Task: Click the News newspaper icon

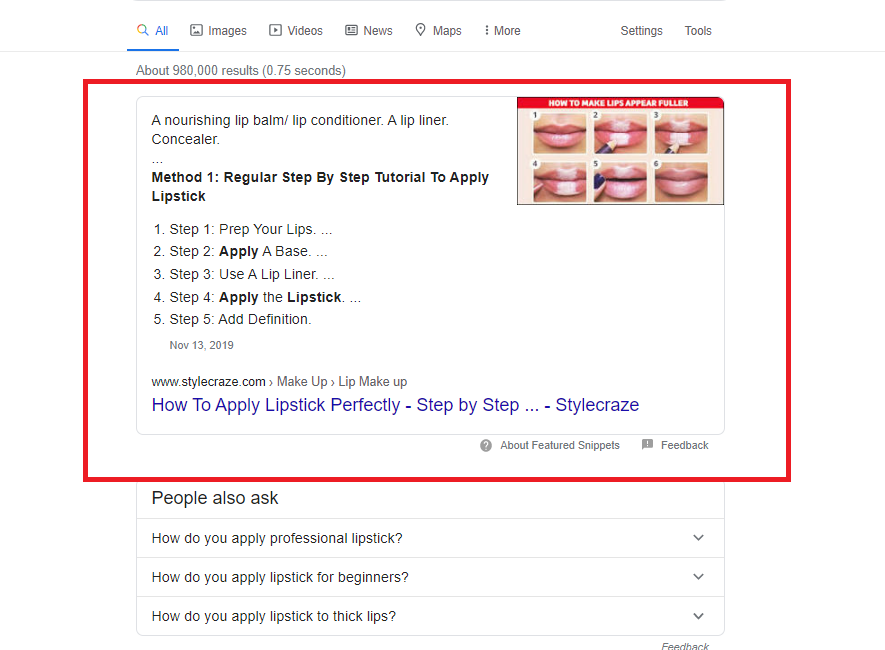Action: [x=351, y=30]
